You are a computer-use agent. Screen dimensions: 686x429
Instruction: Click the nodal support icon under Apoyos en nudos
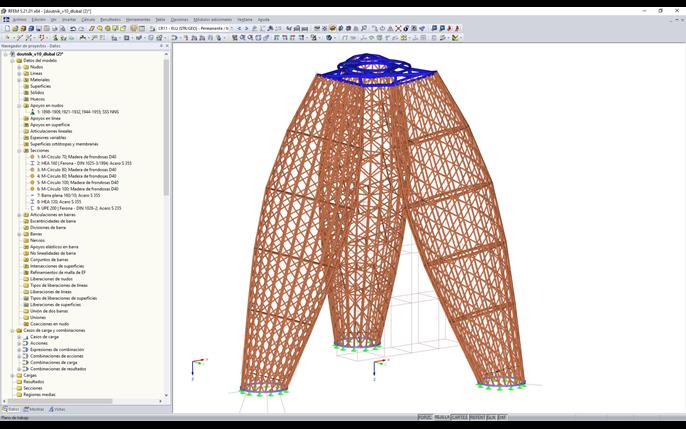click(32, 112)
